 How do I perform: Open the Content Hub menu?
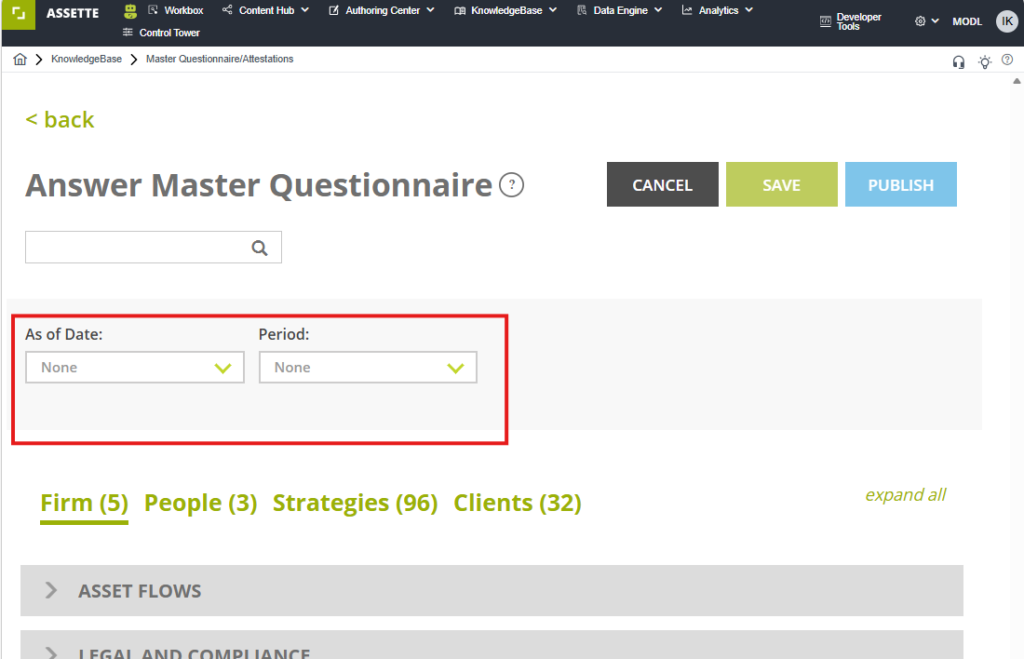(266, 11)
